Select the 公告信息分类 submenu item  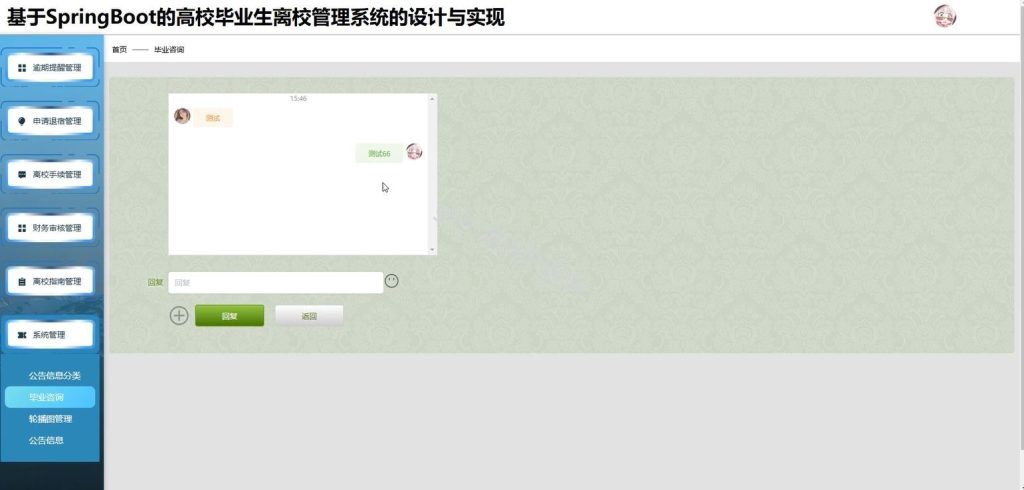[x=55, y=376]
